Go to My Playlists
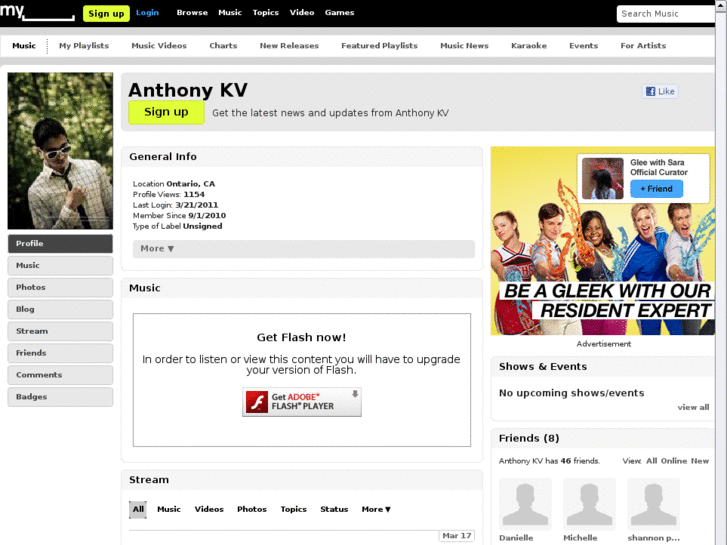Image resolution: width=727 pixels, height=545 pixels. tap(84, 45)
